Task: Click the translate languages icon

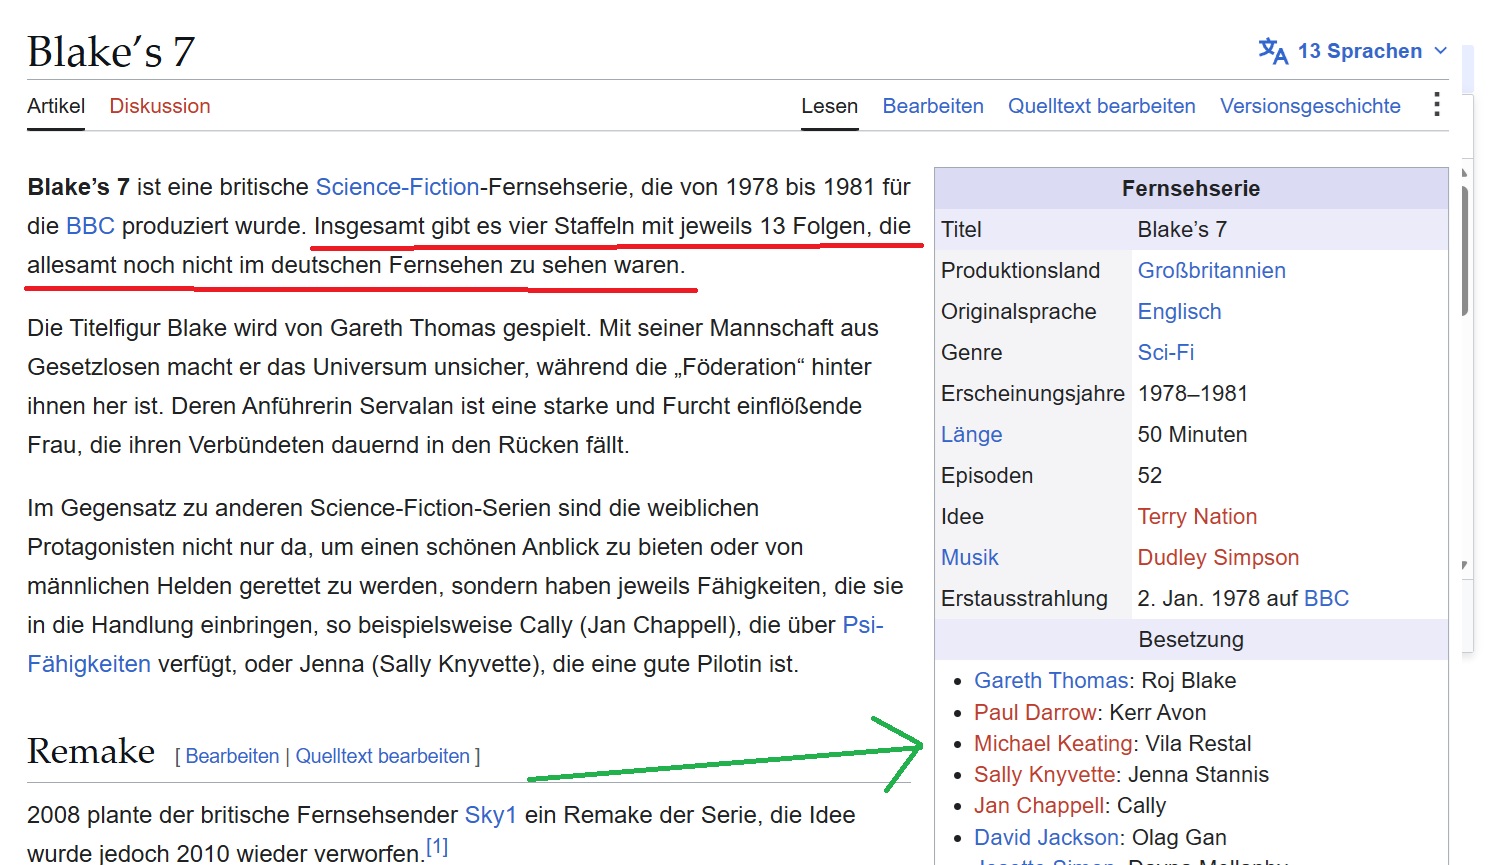Action: click(x=1273, y=51)
